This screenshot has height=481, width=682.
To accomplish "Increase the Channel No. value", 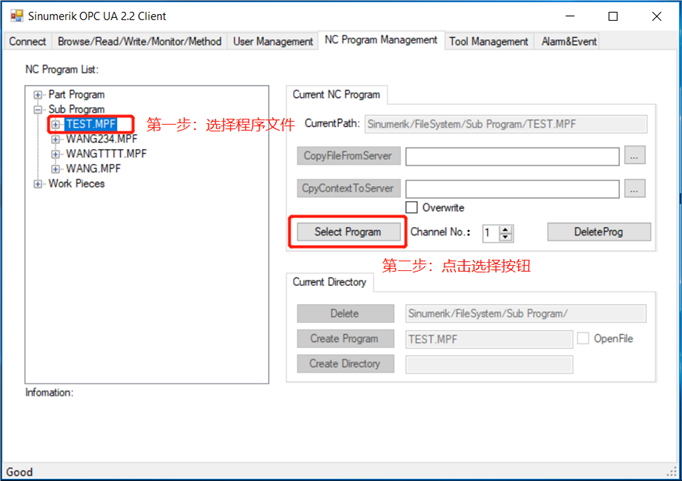I will click(x=505, y=229).
